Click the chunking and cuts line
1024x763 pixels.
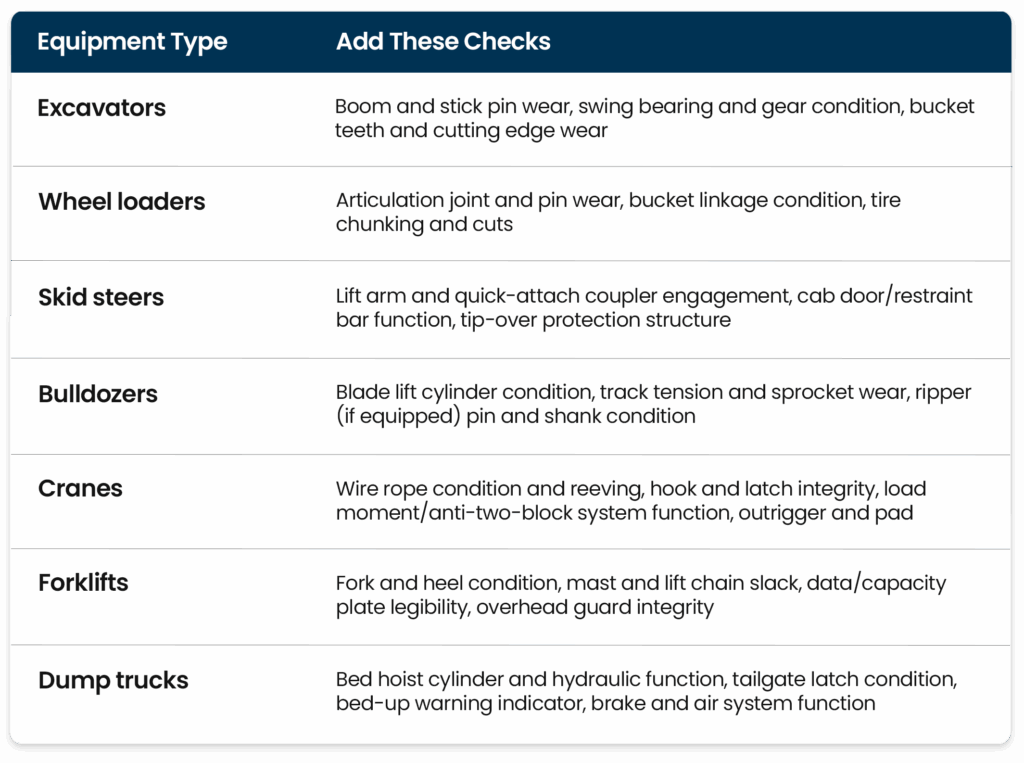(x=424, y=224)
